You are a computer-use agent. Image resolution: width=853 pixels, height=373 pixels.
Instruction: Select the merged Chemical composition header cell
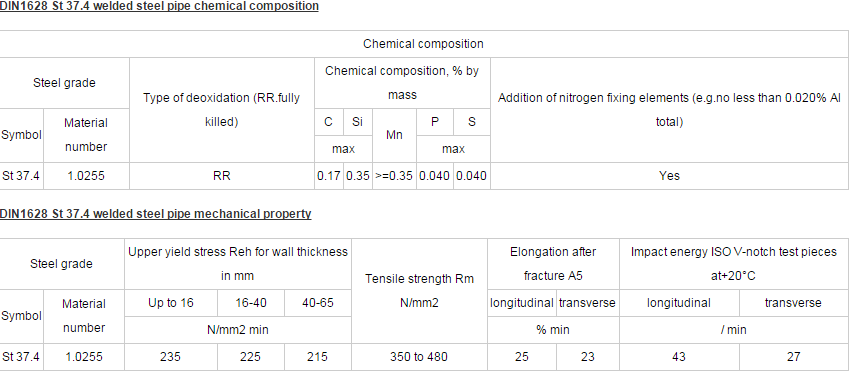tap(423, 44)
